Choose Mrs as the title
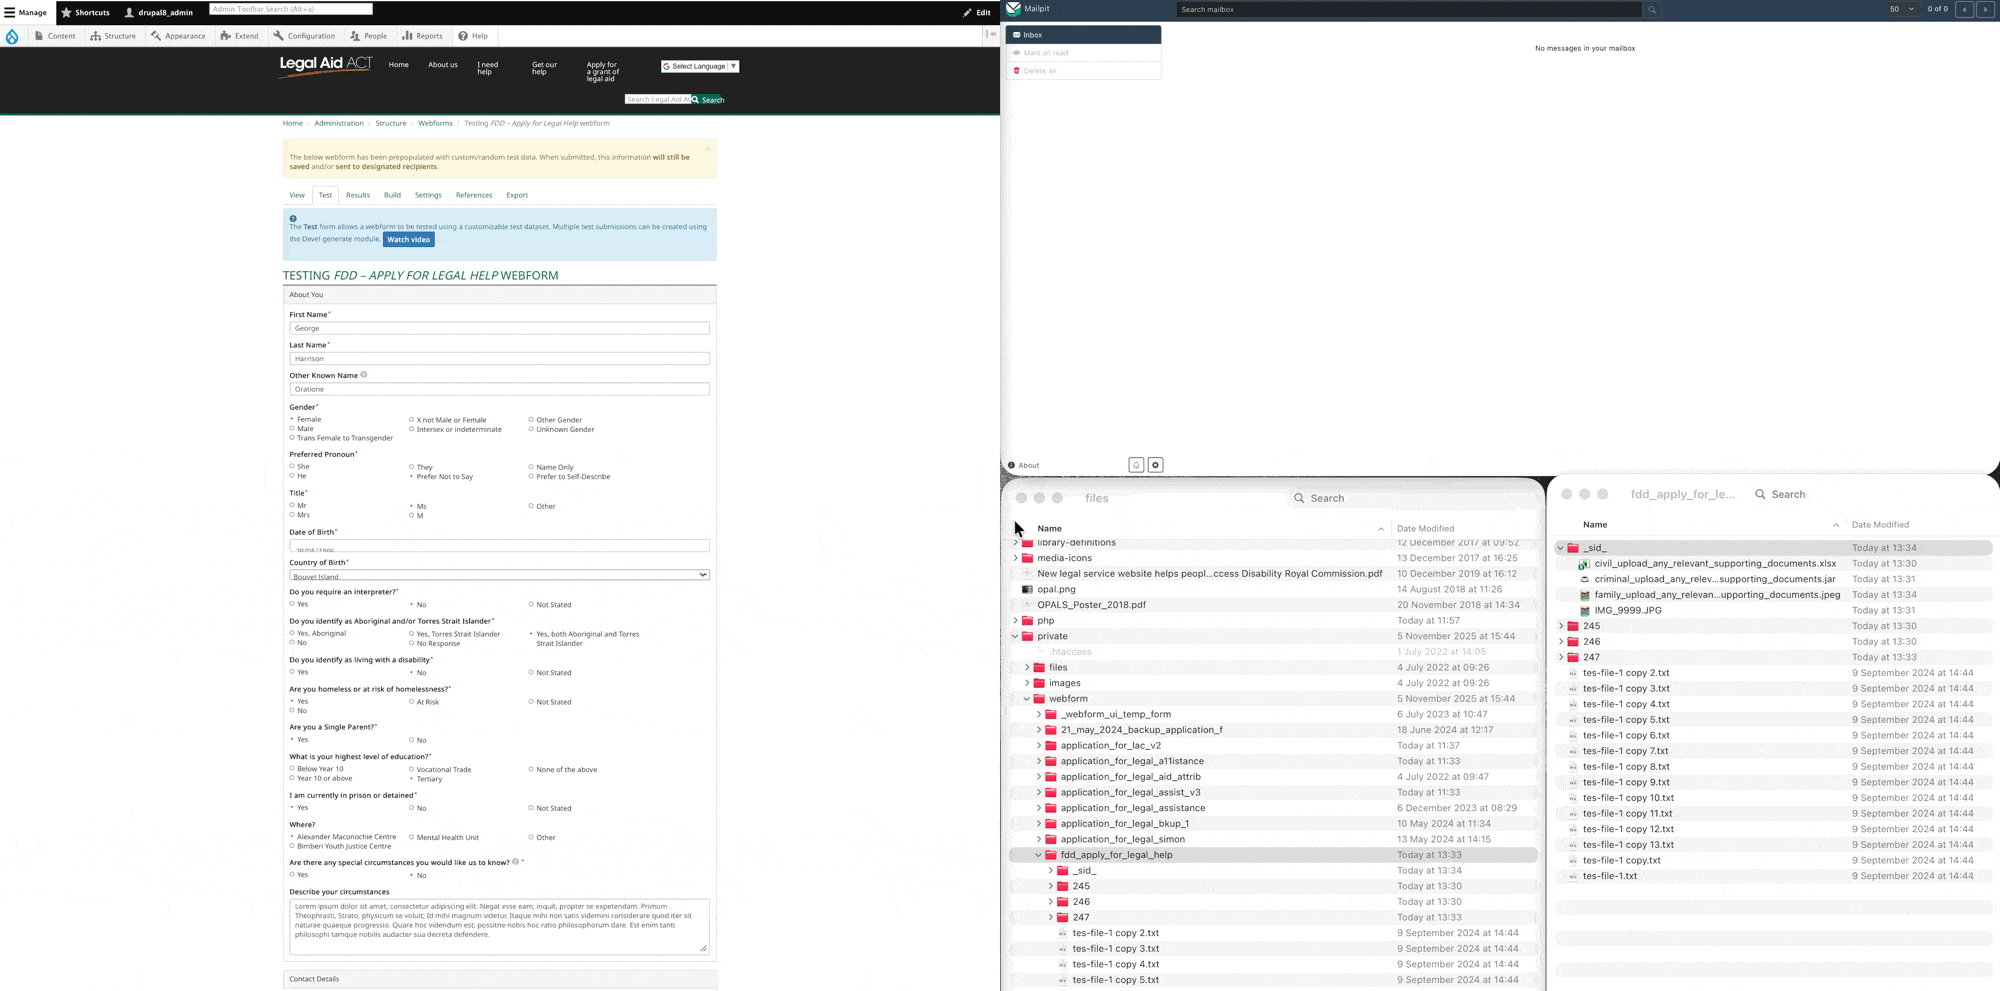This screenshot has width=2000, height=991. tap(292, 515)
